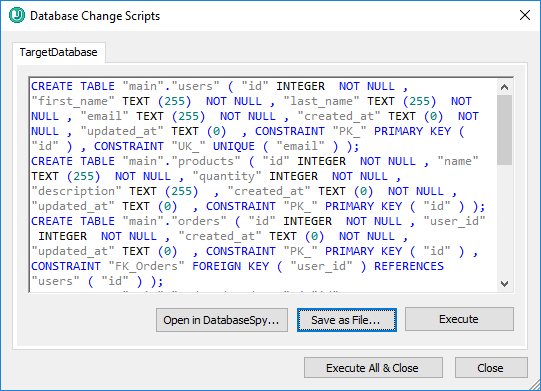541x391 pixels.
Task: Close the Database Change Scripts dialog
Action: (x=525, y=15)
